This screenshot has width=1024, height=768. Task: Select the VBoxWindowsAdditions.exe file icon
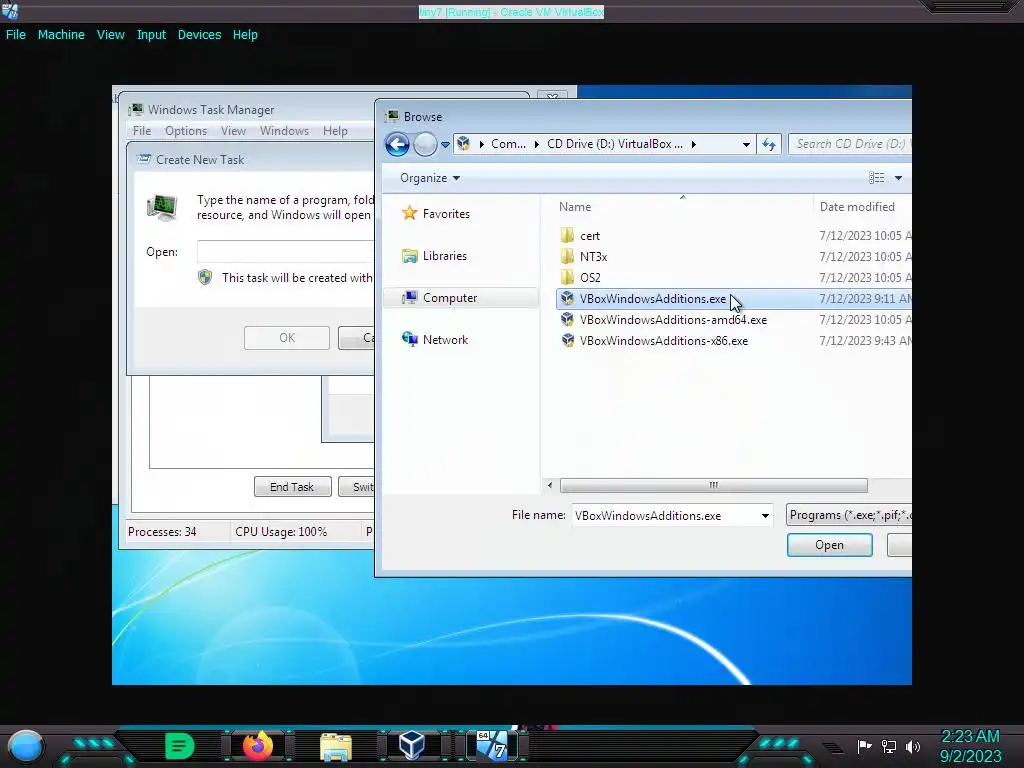[x=568, y=298]
